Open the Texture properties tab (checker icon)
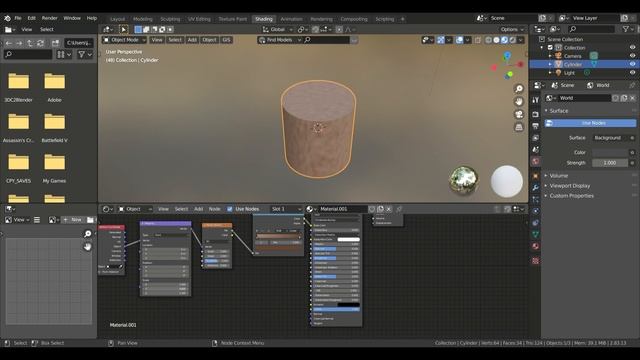 pyautogui.click(x=536, y=260)
